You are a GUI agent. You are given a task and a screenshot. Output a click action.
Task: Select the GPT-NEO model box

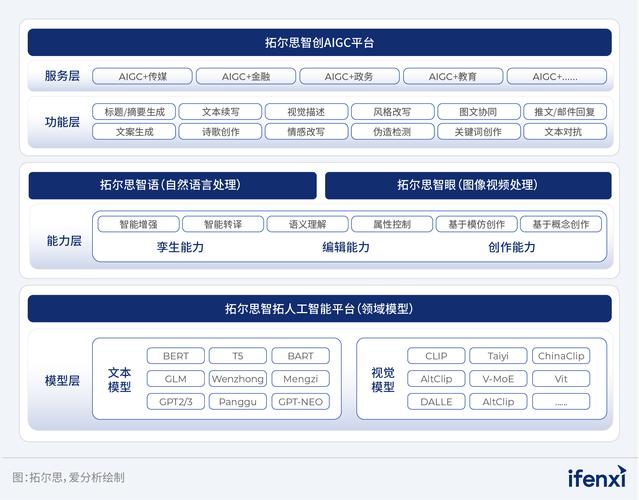pos(300,401)
